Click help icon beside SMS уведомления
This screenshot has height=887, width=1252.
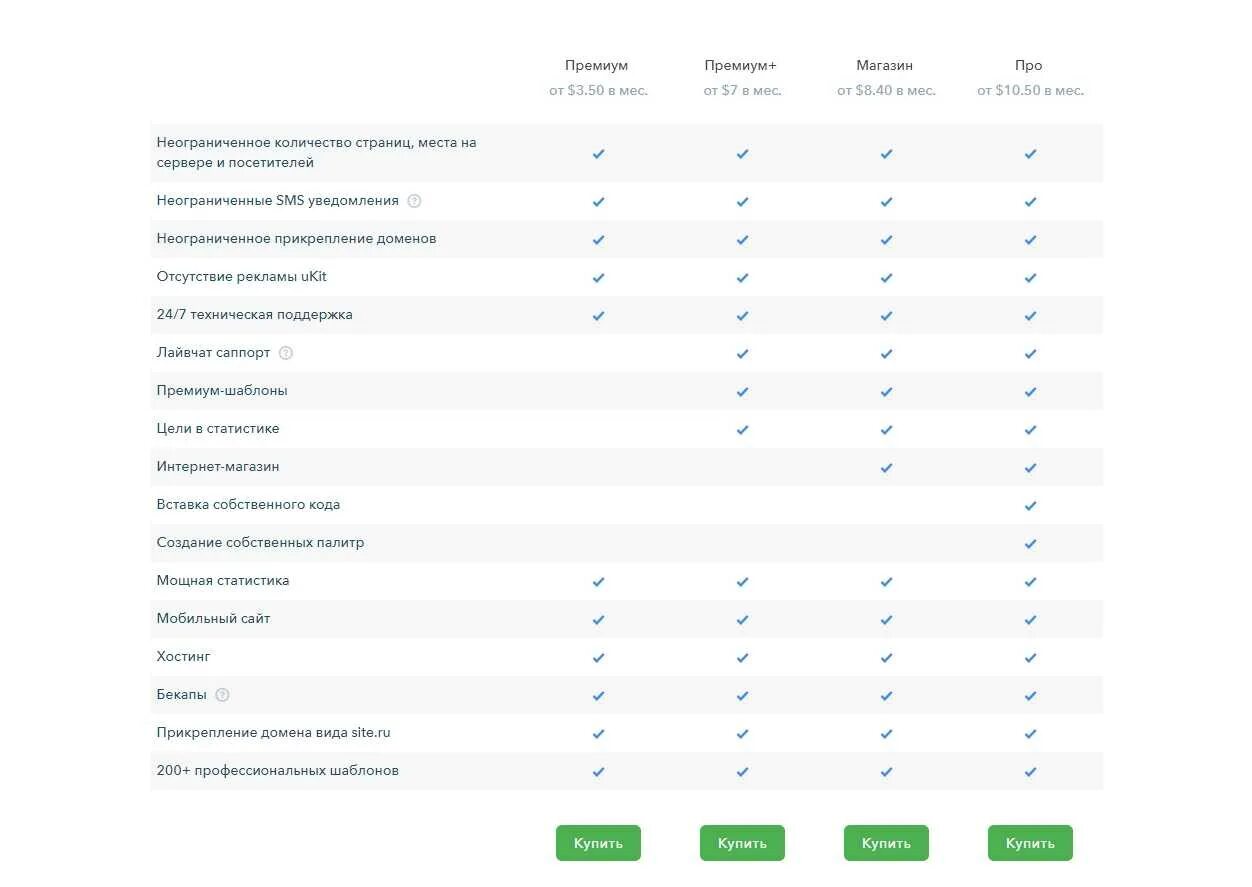point(414,201)
